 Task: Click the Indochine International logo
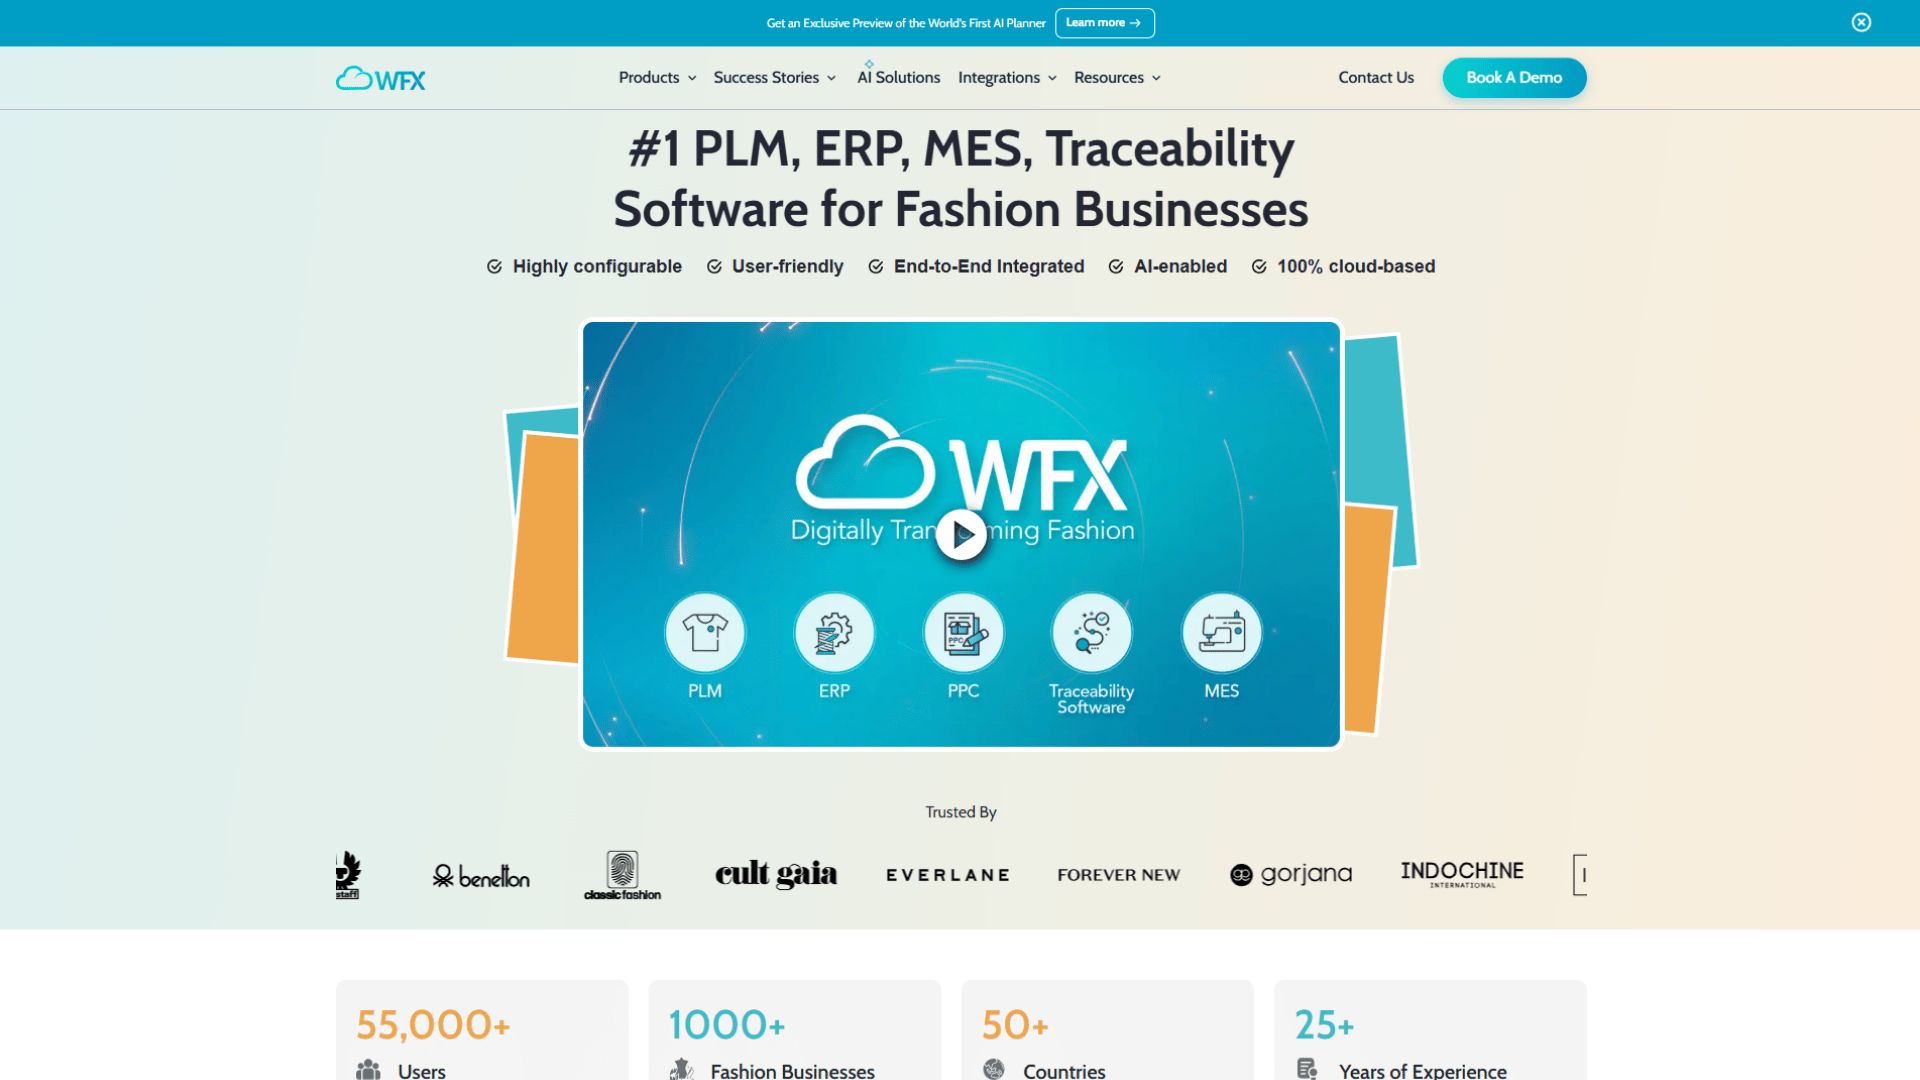[x=1462, y=874]
